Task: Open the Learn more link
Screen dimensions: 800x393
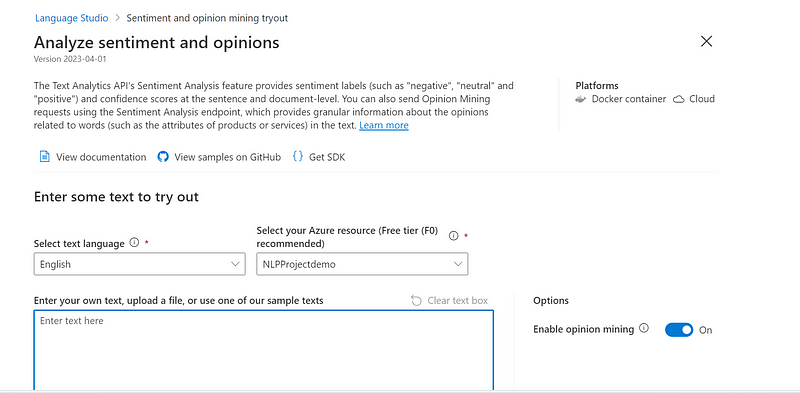Action: 384,125
